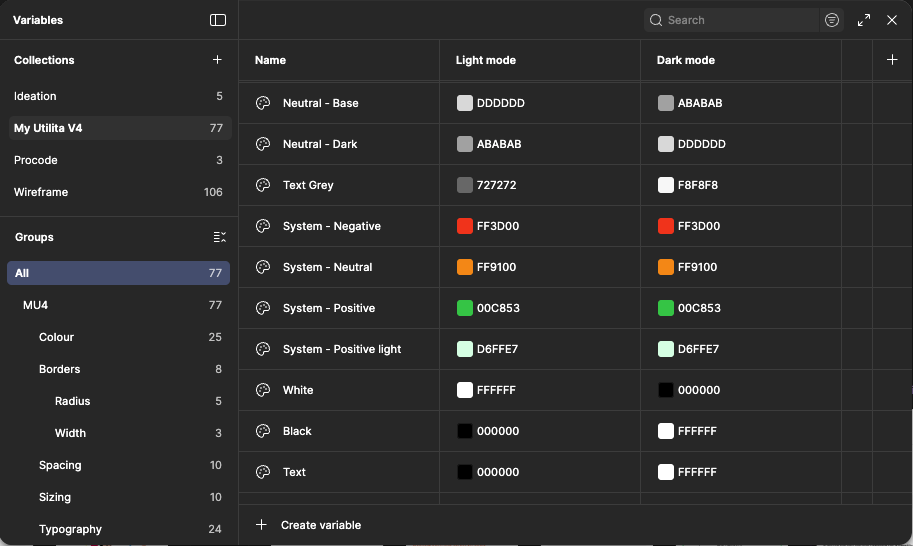This screenshot has width=913, height=546.
Task: Click the palette icon for System - Negative
Action: click(x=263, y=226)
